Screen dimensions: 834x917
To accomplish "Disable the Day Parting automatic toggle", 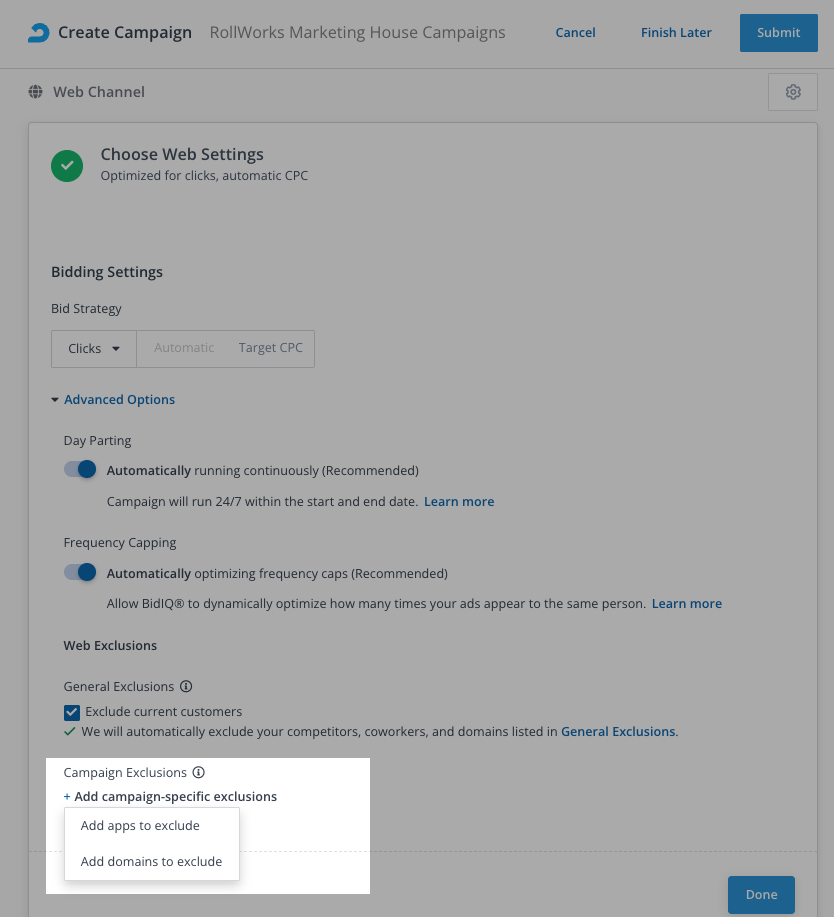I will tap(80, 469).
